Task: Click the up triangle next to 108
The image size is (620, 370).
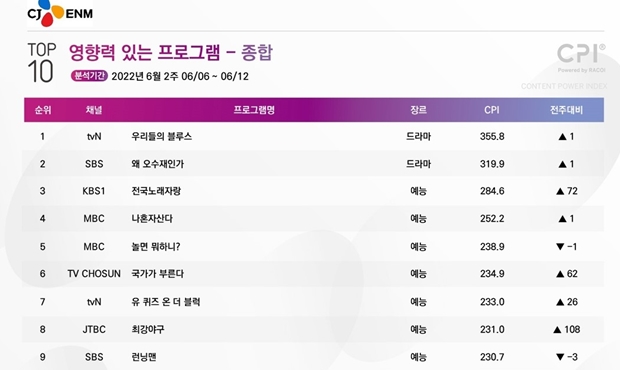Action: point(557,330)
